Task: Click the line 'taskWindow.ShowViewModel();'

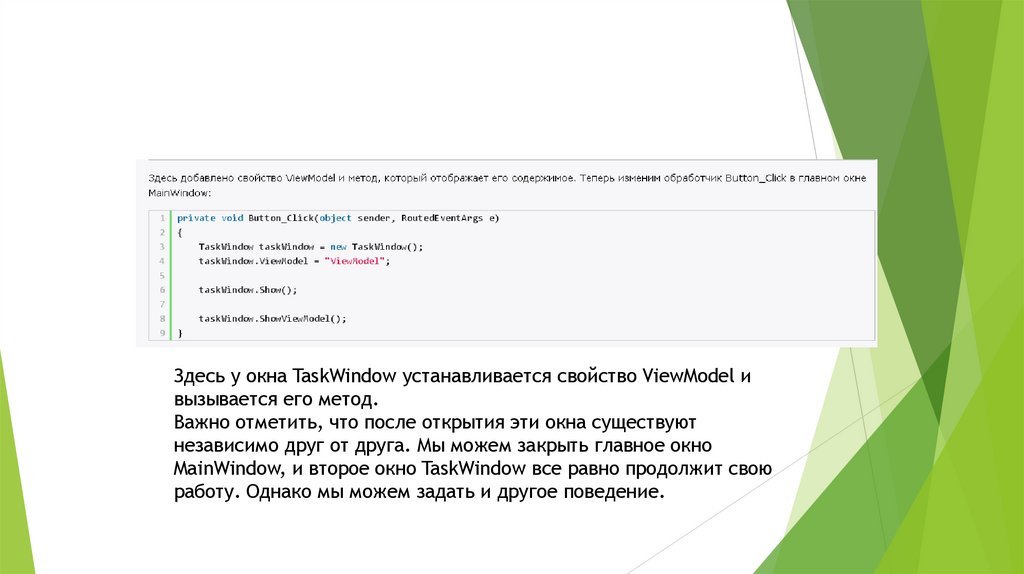Action: click(x=272, y=319)
